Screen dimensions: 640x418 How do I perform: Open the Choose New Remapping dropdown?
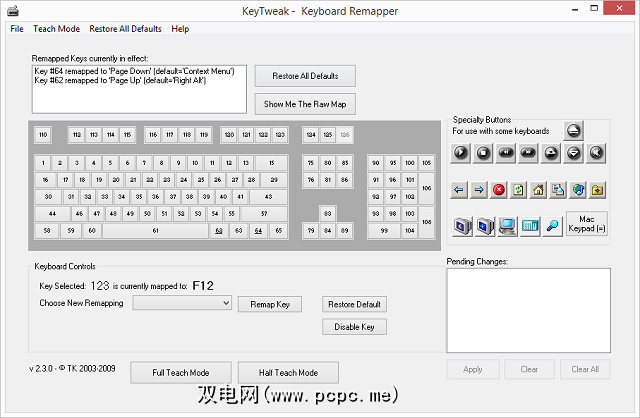[182, 302]
